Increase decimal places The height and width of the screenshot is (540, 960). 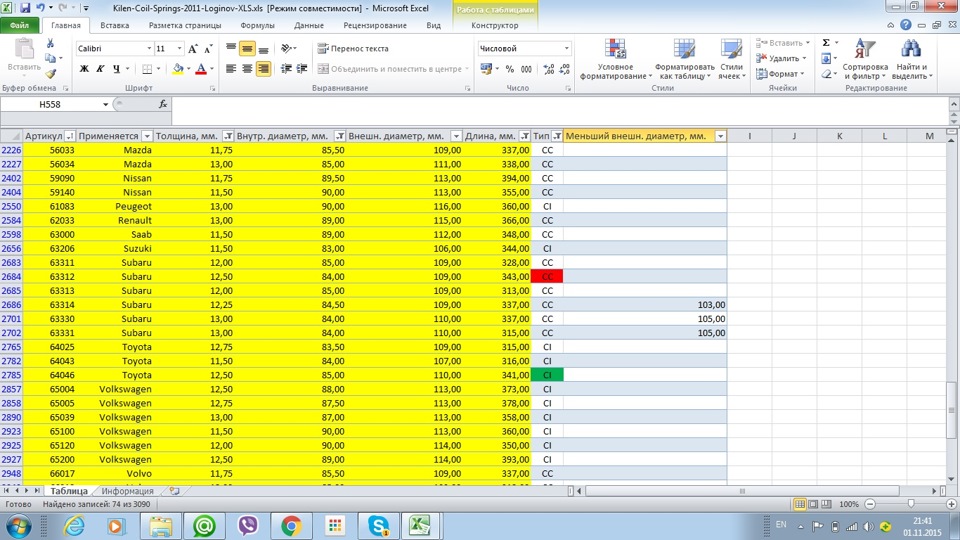tap(549, 69)
